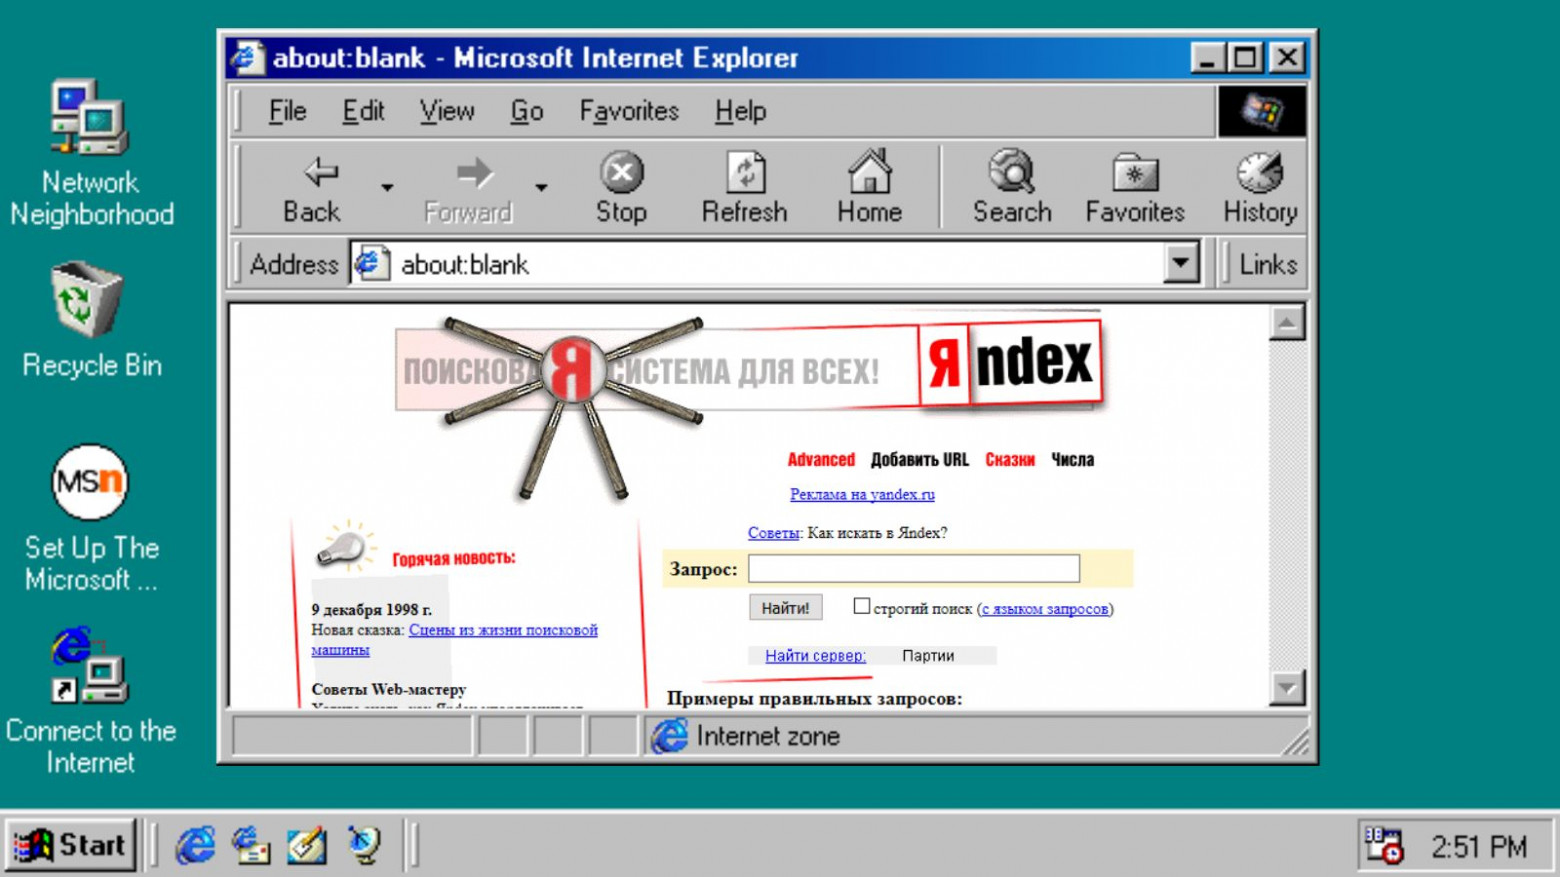The image size is (1560, 877).
Task: Launch Internet Explorer from Quick Launch
Action: (x=195, y=846)
